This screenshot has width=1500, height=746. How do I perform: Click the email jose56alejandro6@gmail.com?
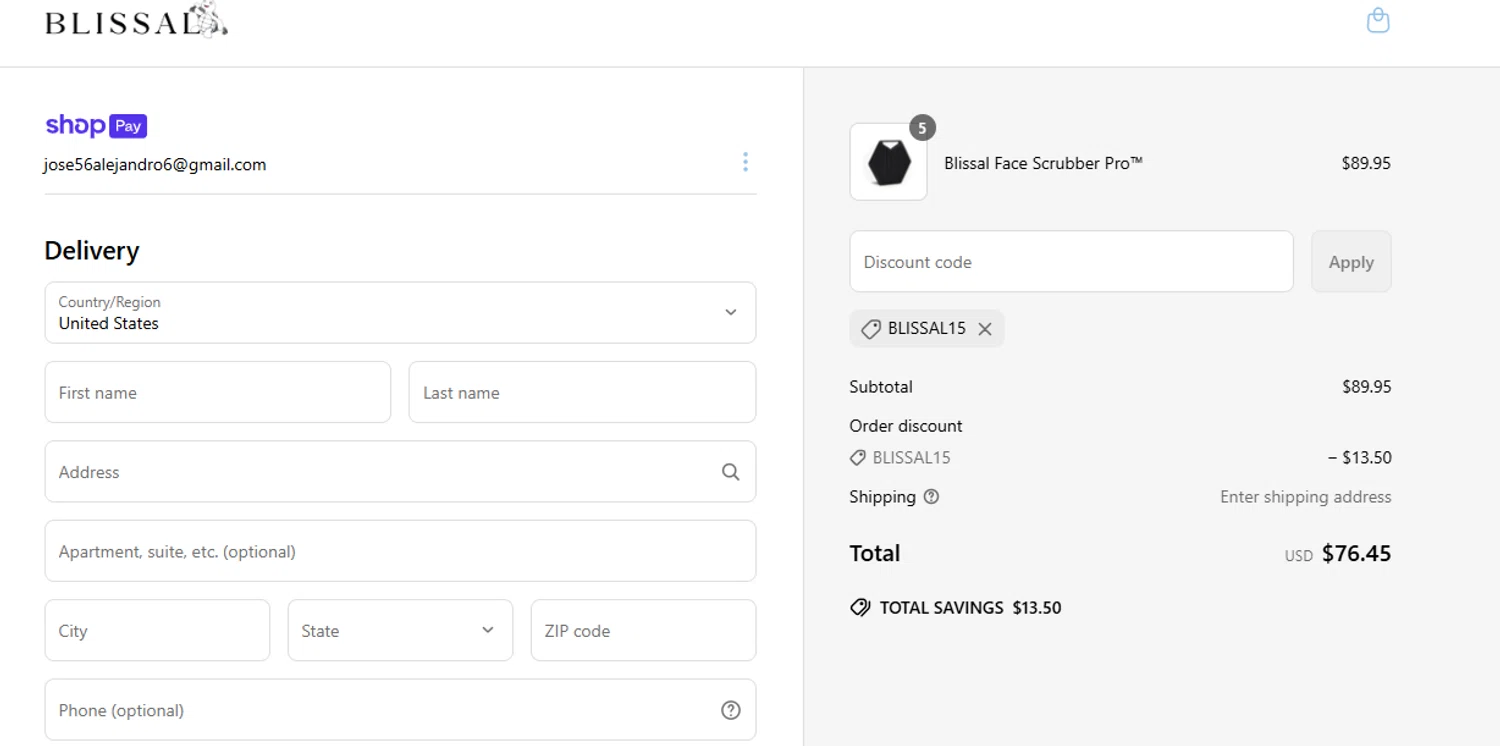(x=155, y=165)
